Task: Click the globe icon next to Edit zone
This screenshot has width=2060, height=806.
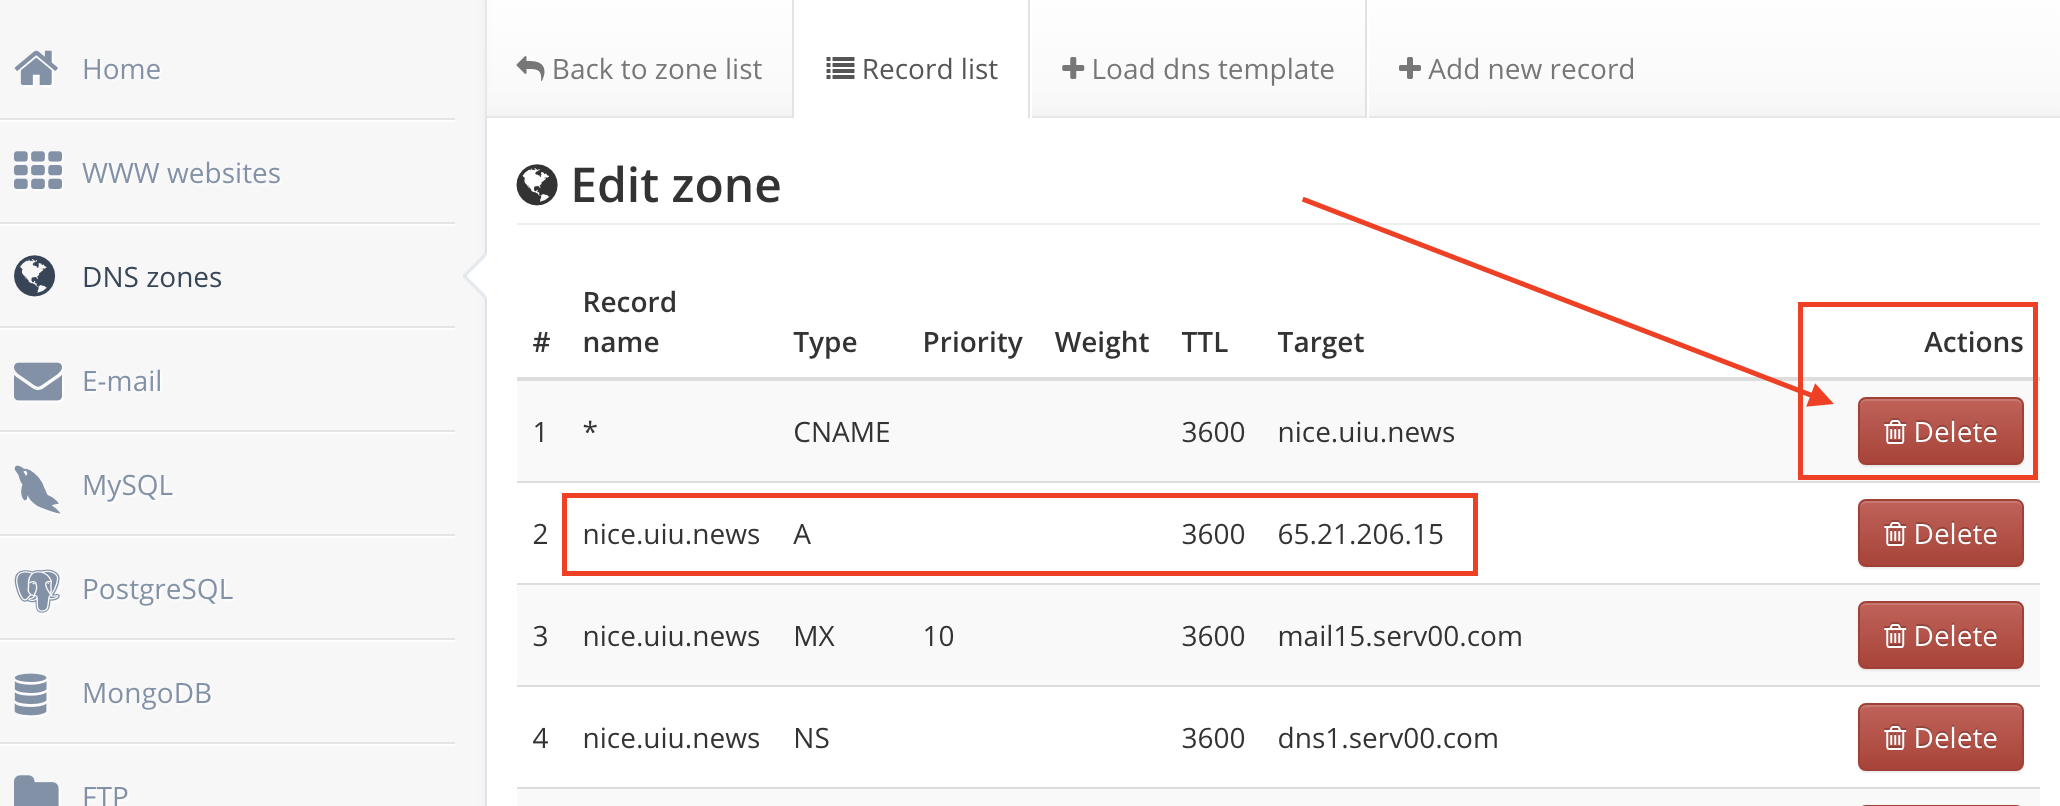Action: point(537,185)
